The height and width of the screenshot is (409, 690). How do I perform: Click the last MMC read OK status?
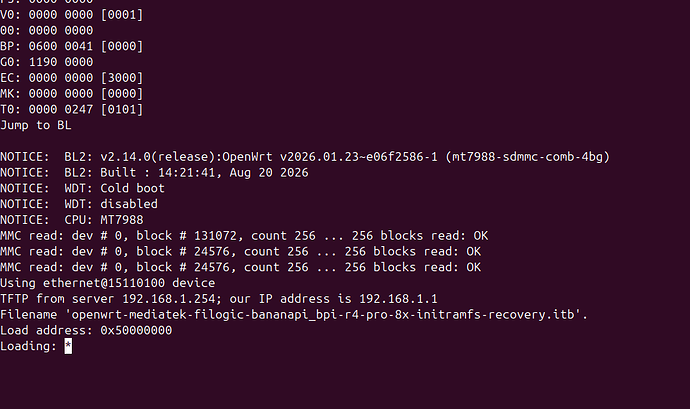[473, 268]
